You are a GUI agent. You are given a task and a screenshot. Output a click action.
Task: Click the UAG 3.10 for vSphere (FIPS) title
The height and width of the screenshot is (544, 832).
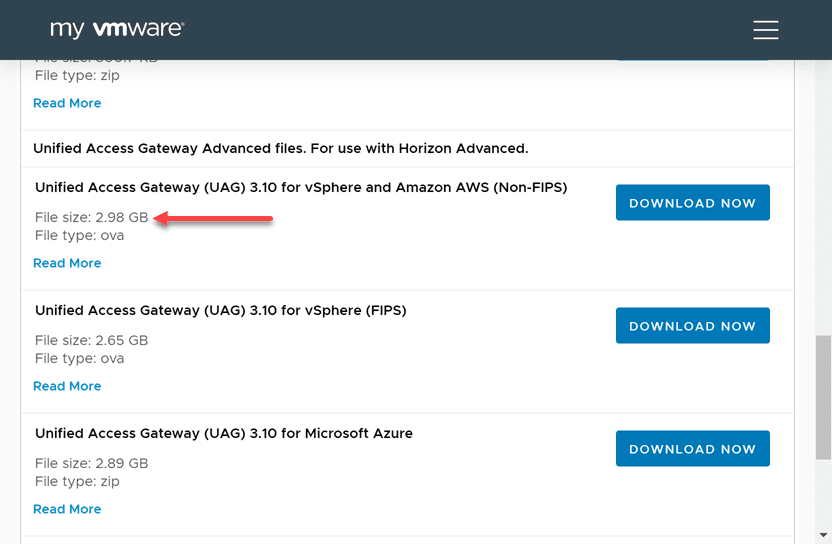click(220, 311)
